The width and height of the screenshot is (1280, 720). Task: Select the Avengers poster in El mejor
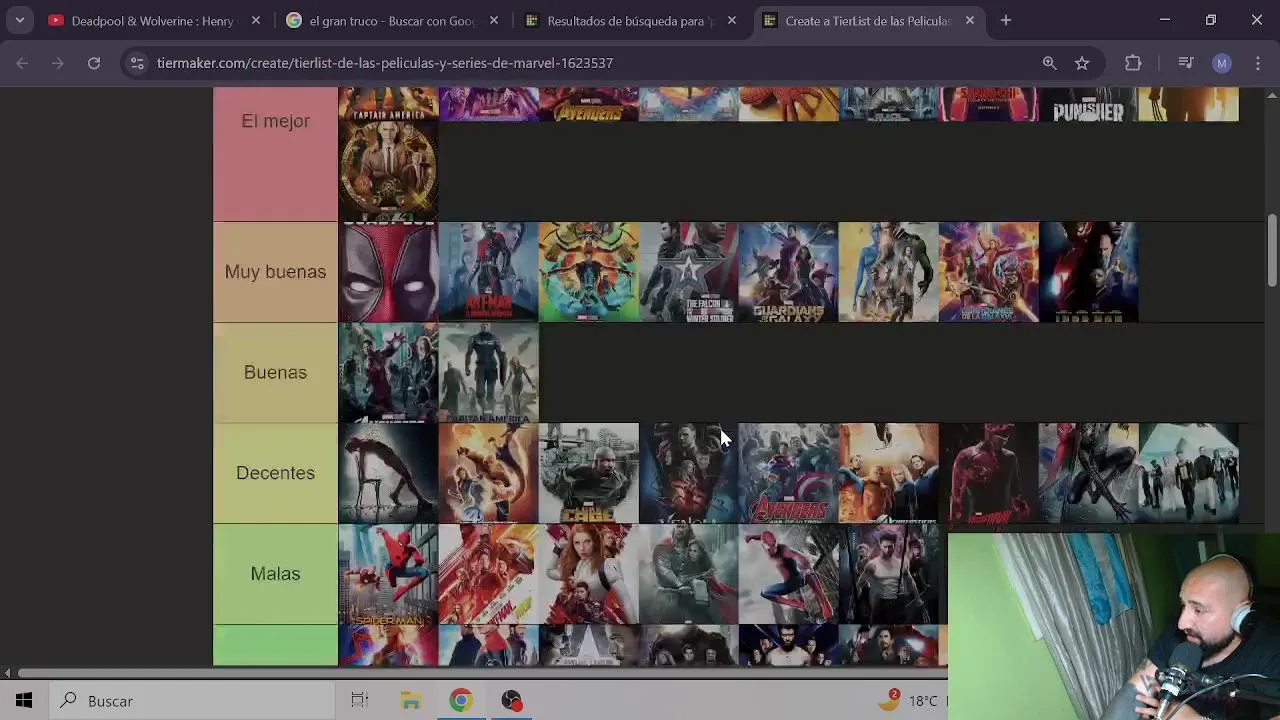click(588, 104)
